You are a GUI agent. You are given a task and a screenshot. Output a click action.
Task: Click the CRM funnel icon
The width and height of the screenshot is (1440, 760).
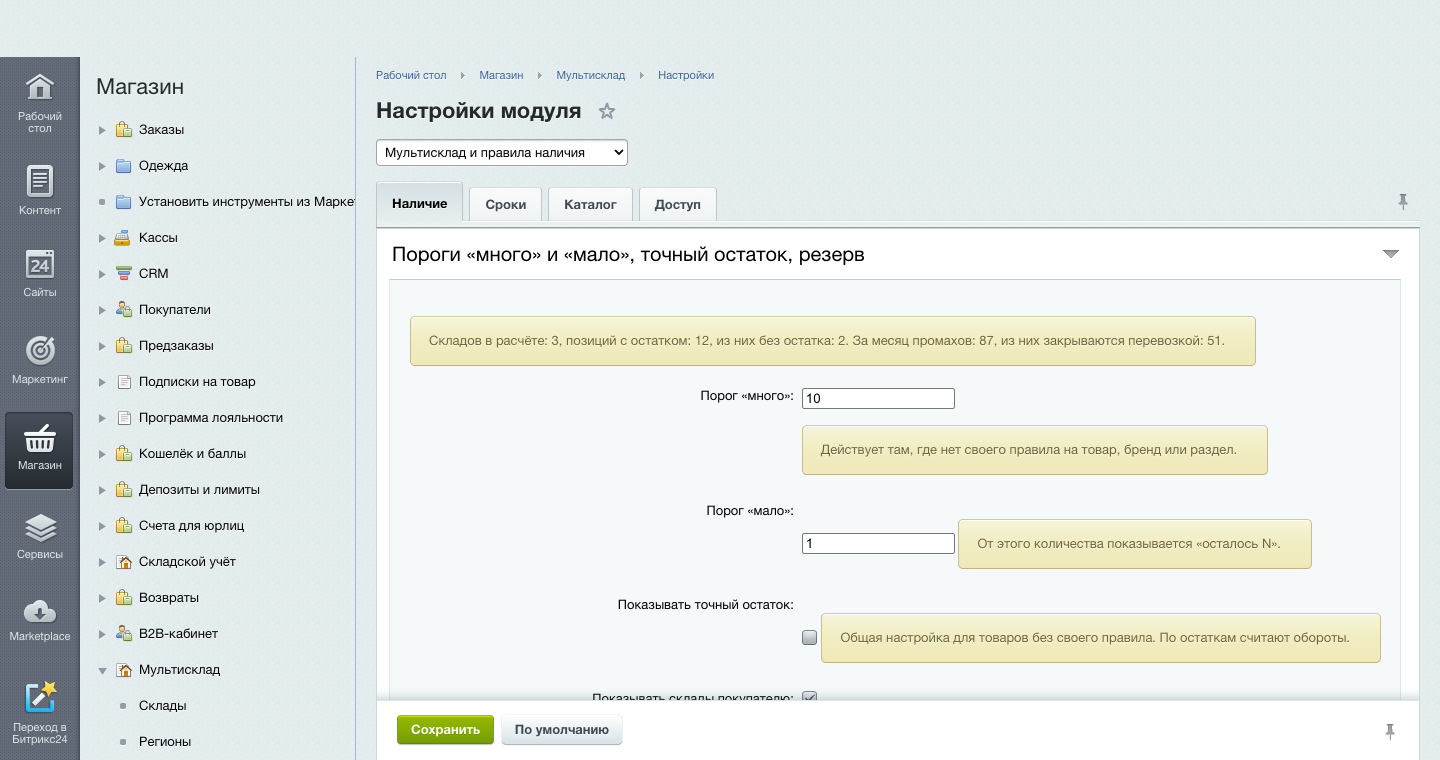(x=123, y=274)
